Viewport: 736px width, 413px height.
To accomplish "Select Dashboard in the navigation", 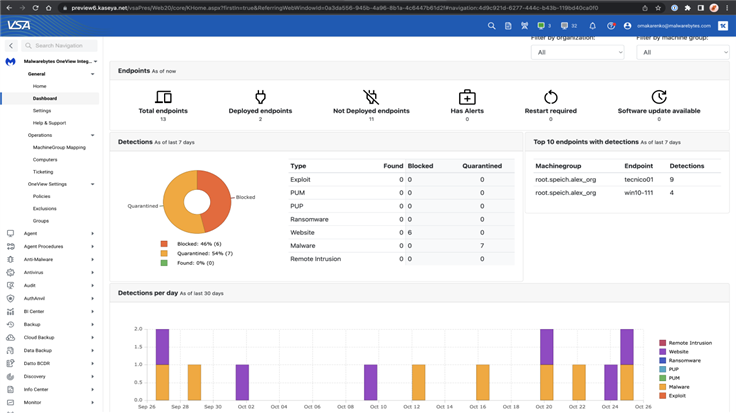I will [45, 99].
